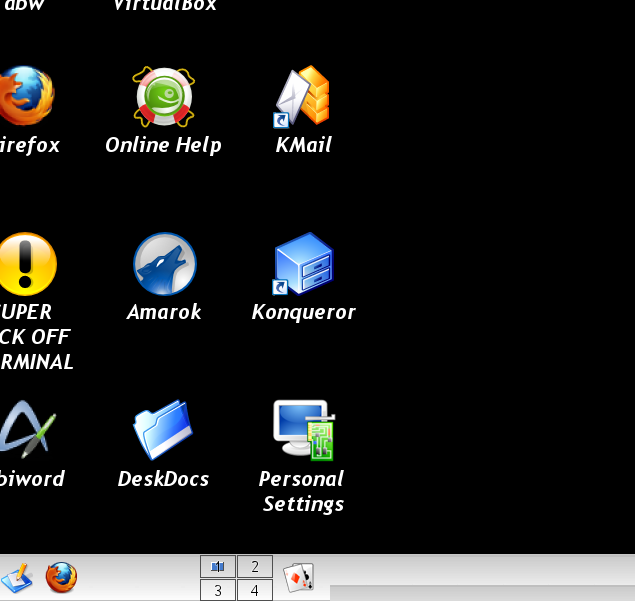Click the VirtualBox desktop label

pos(165,5)
